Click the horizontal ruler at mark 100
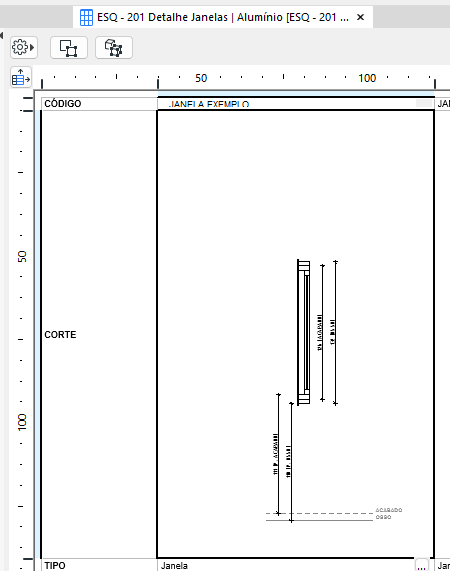Viewport: 450px width, 571px height. coord(367,78)
